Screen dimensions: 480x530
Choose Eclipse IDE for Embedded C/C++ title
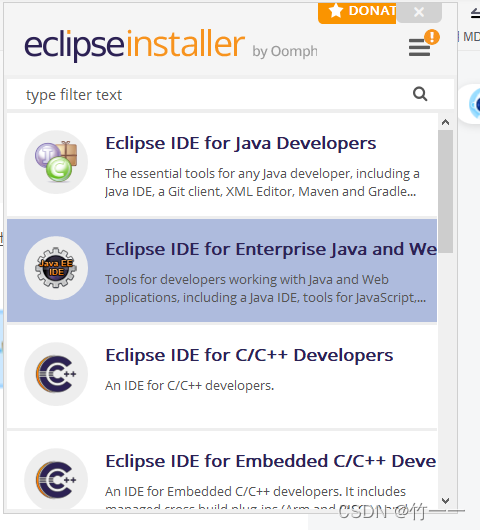pyautogui.click(x=271, y=461)
